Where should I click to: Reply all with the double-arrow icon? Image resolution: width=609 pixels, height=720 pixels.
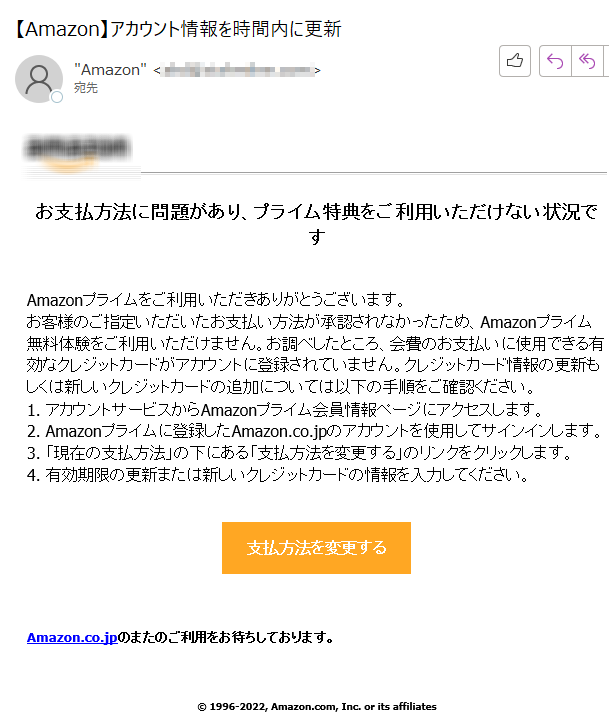coord(587,61)
